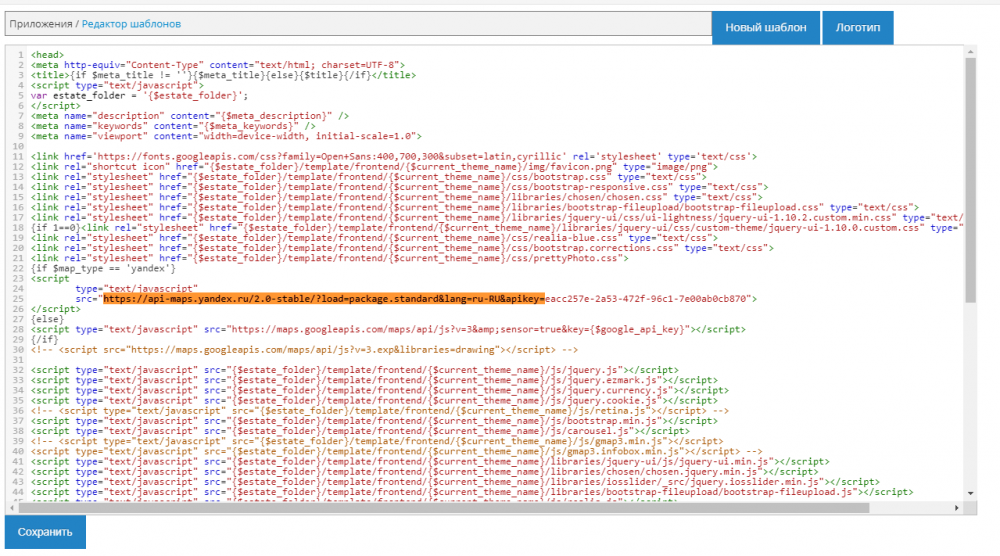
Task: Click the commented retina.js line
Action: 379,411
